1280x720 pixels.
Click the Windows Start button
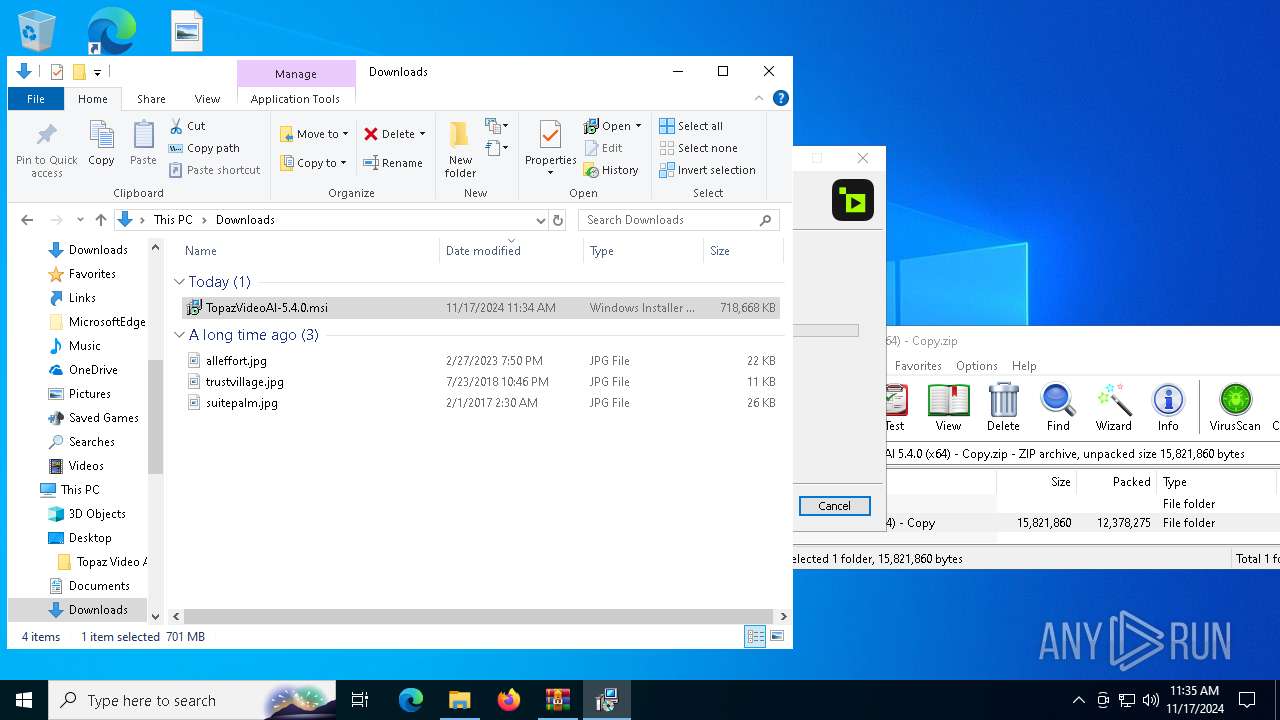pyautogui.click(x=24, y=700)
